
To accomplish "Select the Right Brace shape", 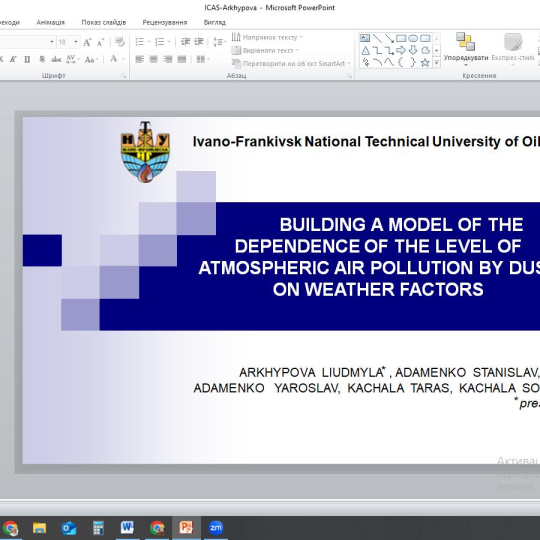I will 413,62.
